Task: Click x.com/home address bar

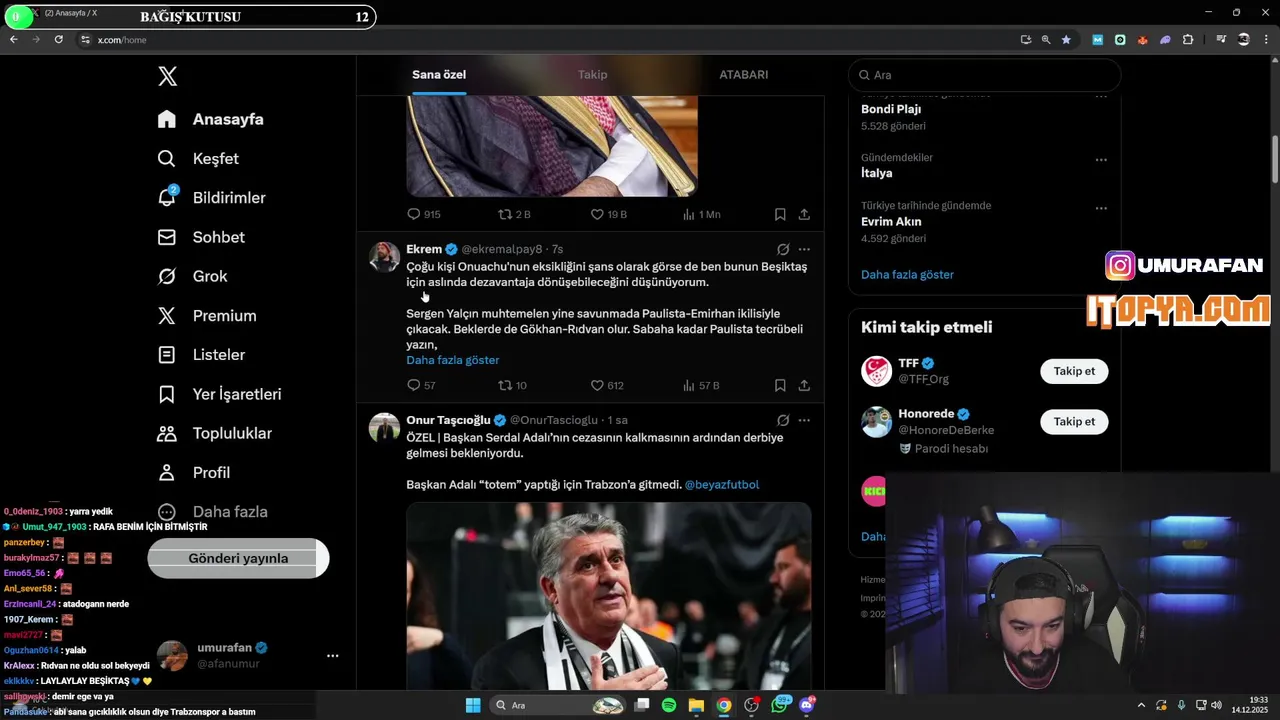Action: tap(122, 40)
